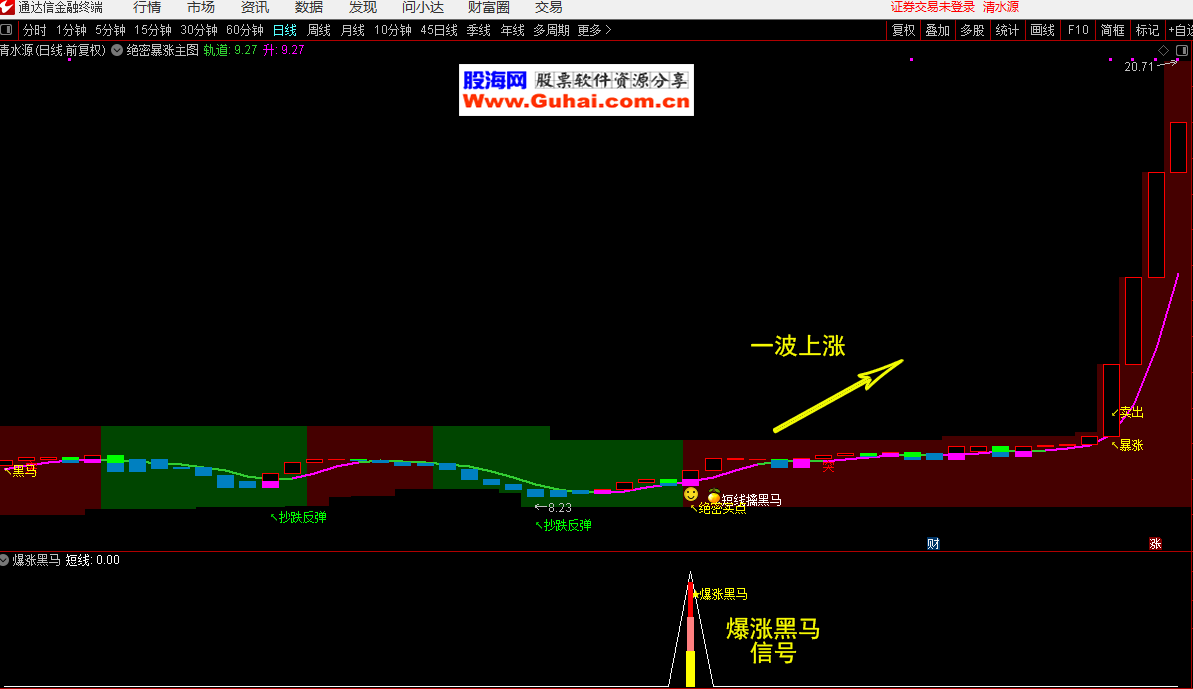
Task: Open the 问小达 menu
Action: click(x=422, y=8)
